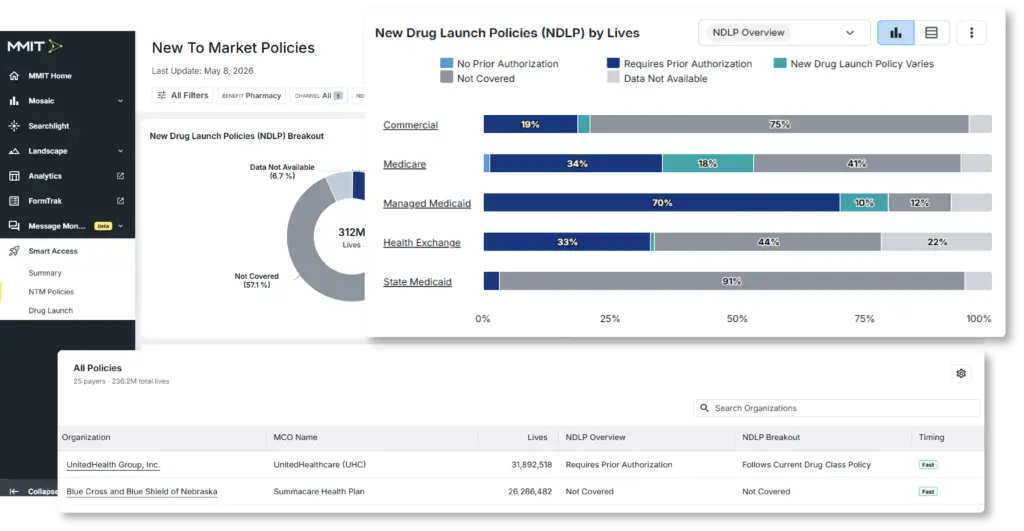This screenshot has height=531, width=1024.
Task: Click the Searchlight sidebar icon
Action: 14,125
